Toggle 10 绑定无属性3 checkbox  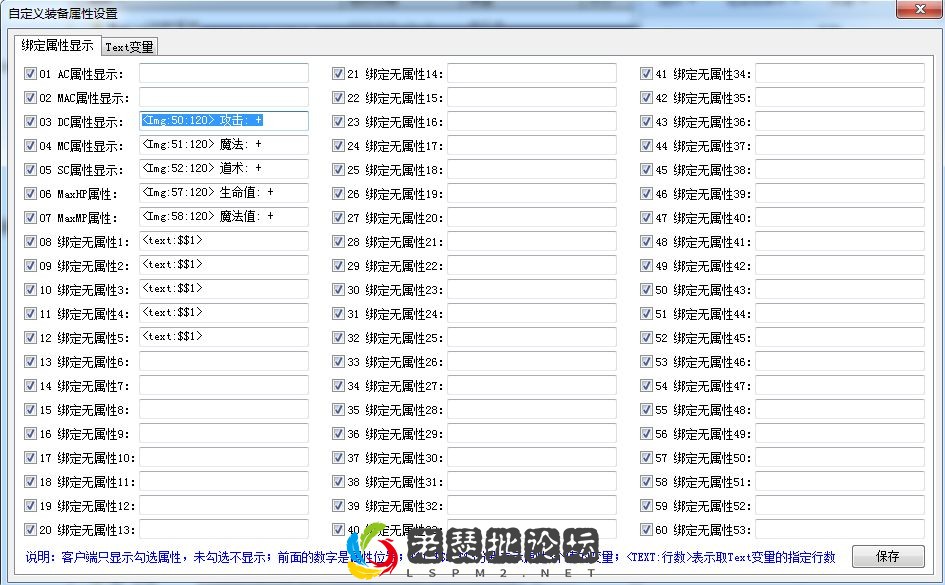pos(30,290)
